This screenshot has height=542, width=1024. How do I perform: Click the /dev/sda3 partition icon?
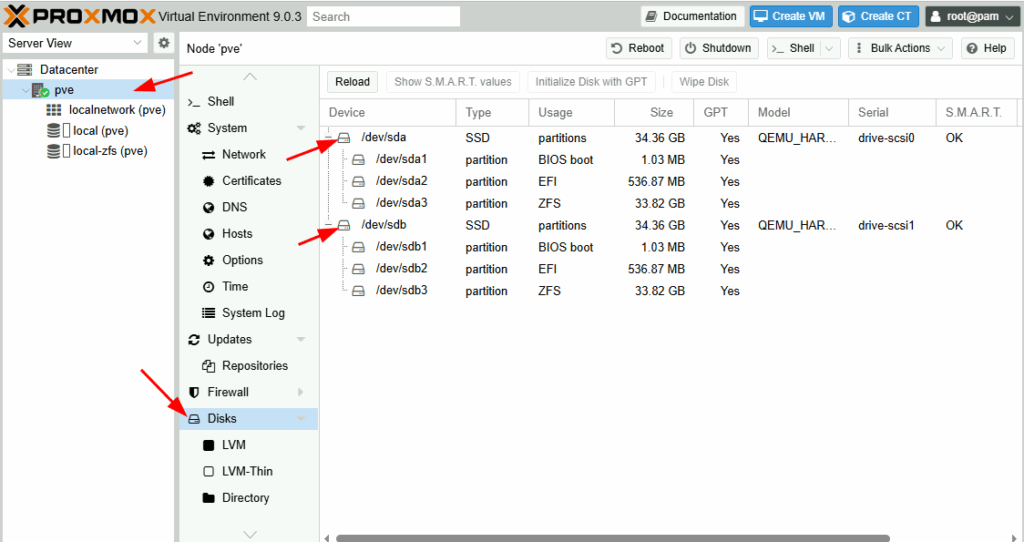coord(359,203)
